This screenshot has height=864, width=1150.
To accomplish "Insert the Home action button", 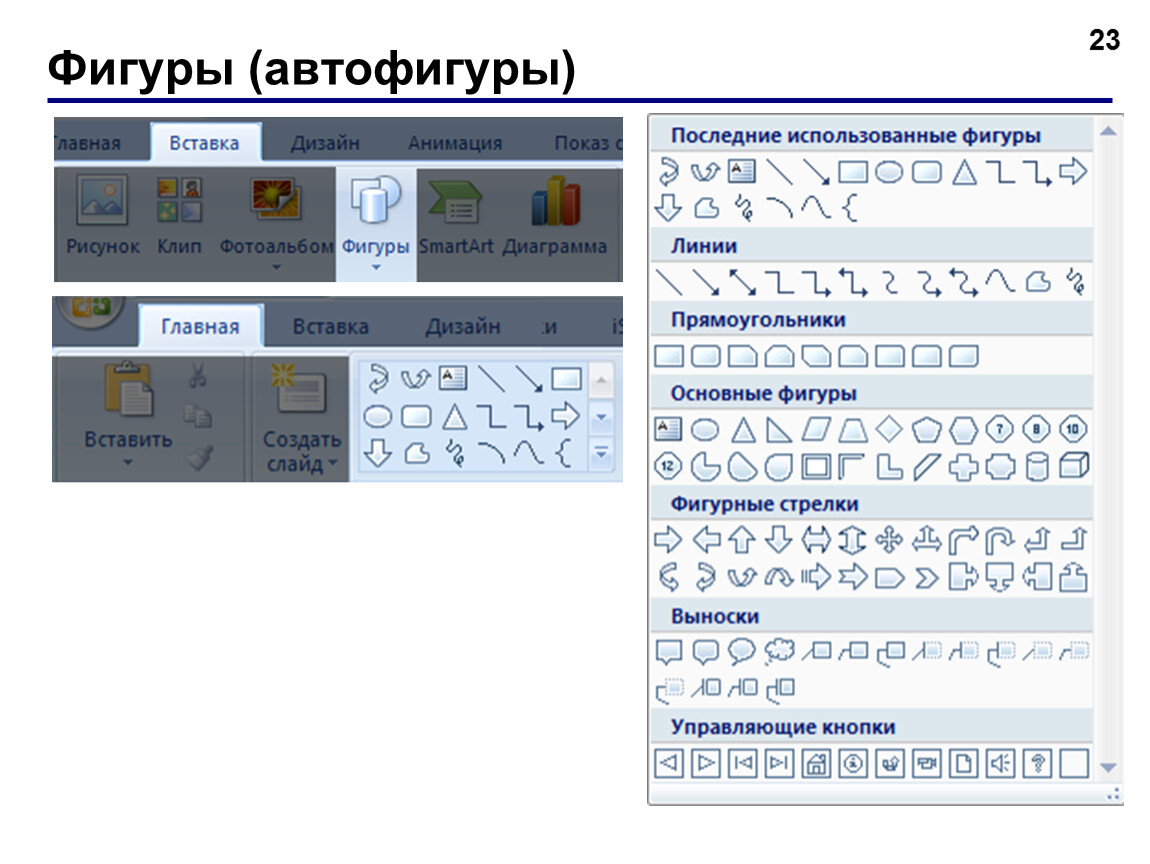I will point(816,764).
